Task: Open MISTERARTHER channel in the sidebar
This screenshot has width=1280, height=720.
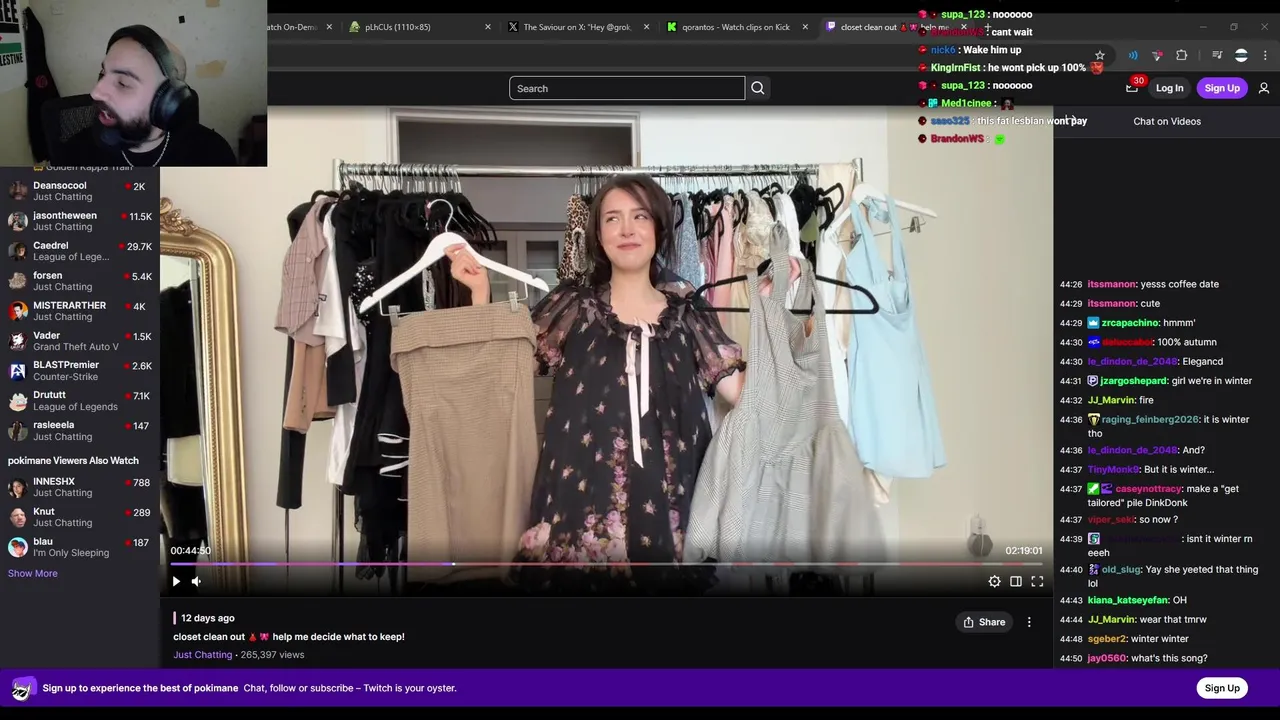Action: [80, 311]
